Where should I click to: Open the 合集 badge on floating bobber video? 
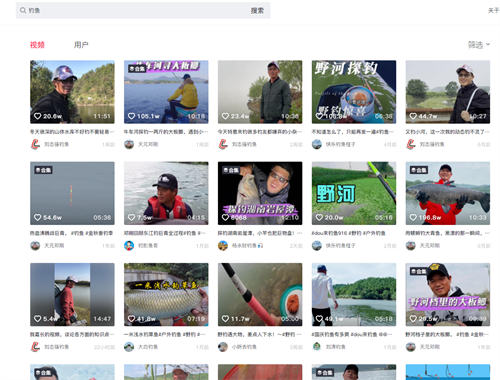44,170
